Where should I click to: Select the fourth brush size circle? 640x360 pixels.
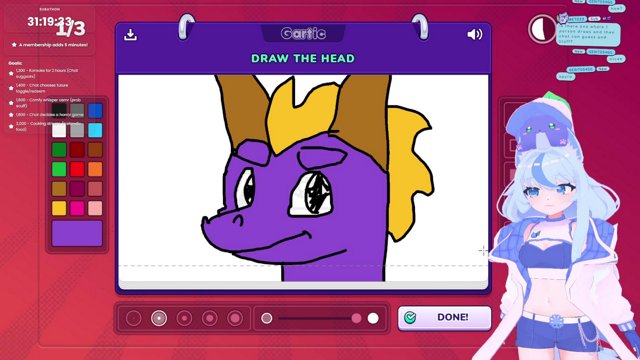(x=209, y=318)
